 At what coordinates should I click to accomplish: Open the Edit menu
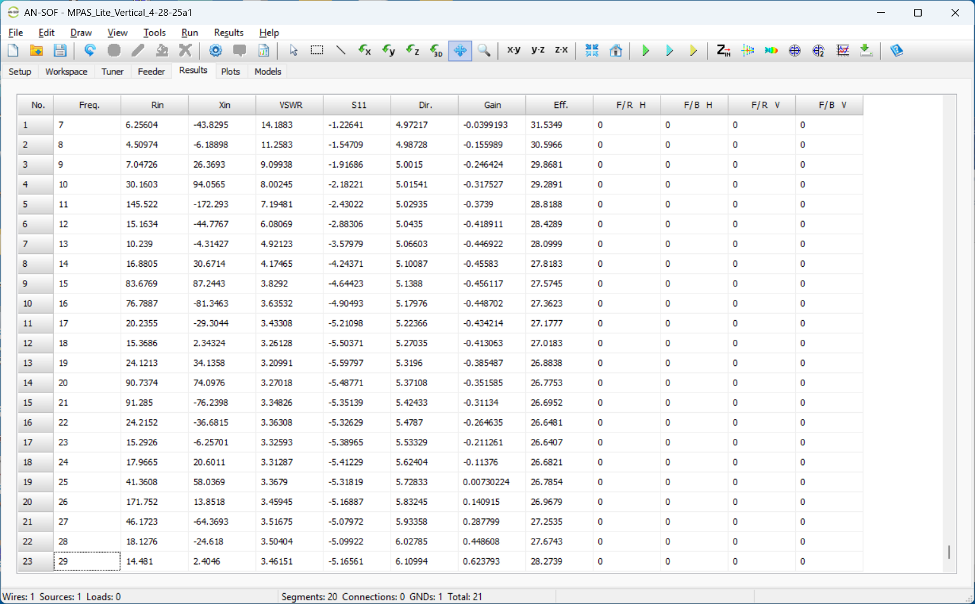pyautogui.click(x=47, y=32)
